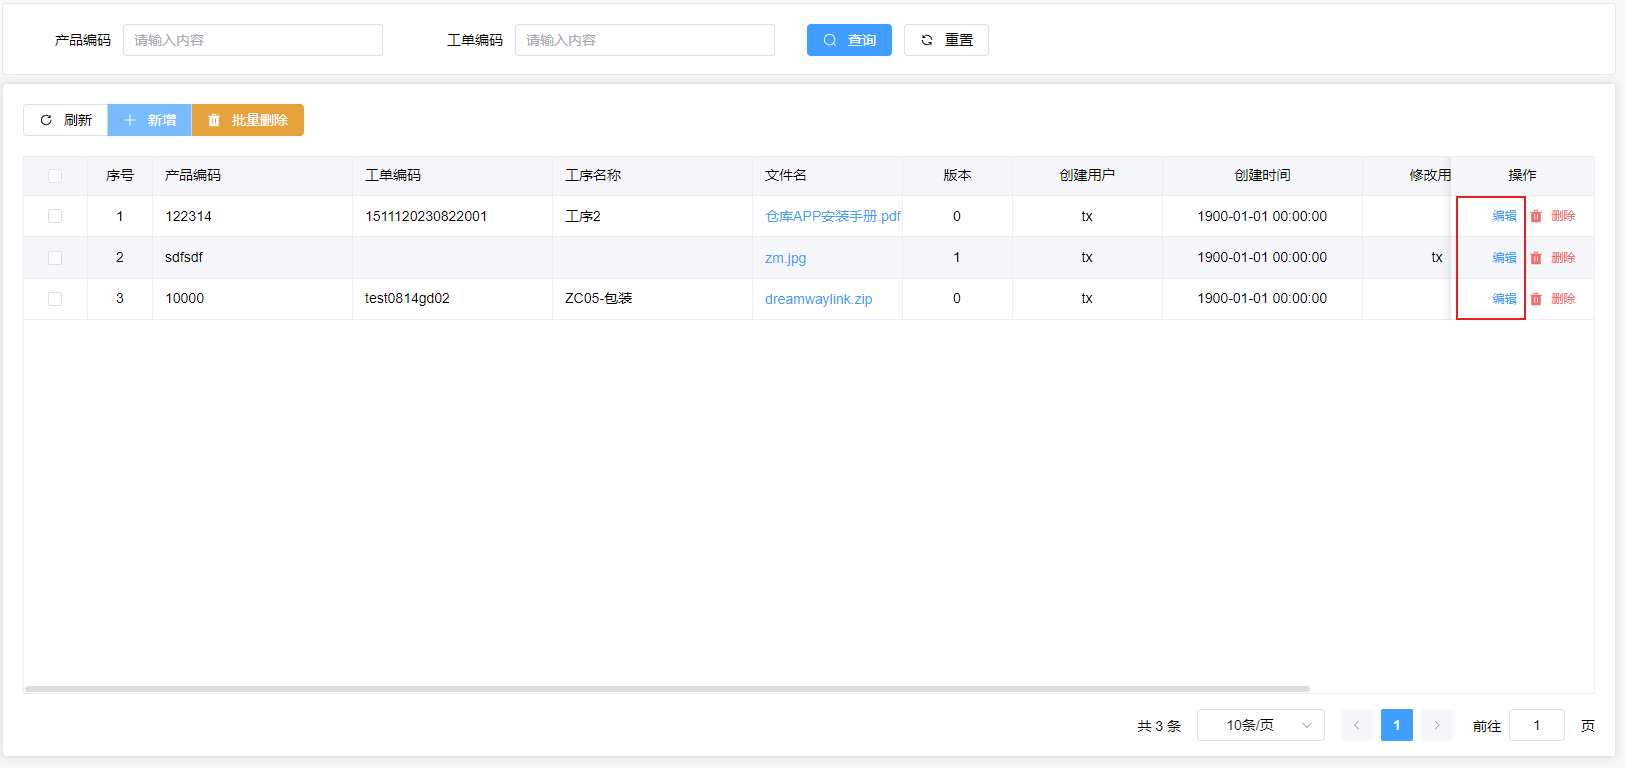This screenshot has width=1625, height=768.
Task: Go to next page with right chevron
Action: pos(1437,725)
